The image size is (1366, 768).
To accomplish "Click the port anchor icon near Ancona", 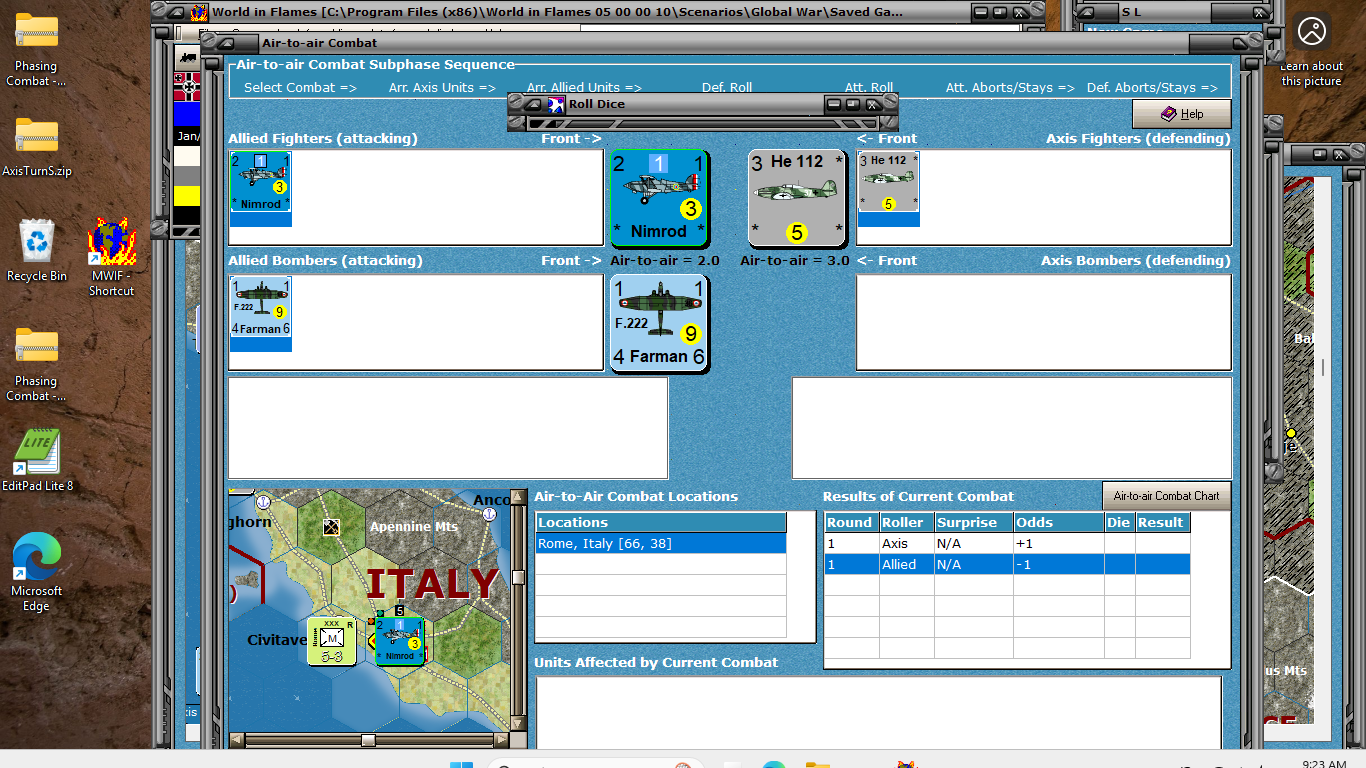I will click(x=489, y=514).
